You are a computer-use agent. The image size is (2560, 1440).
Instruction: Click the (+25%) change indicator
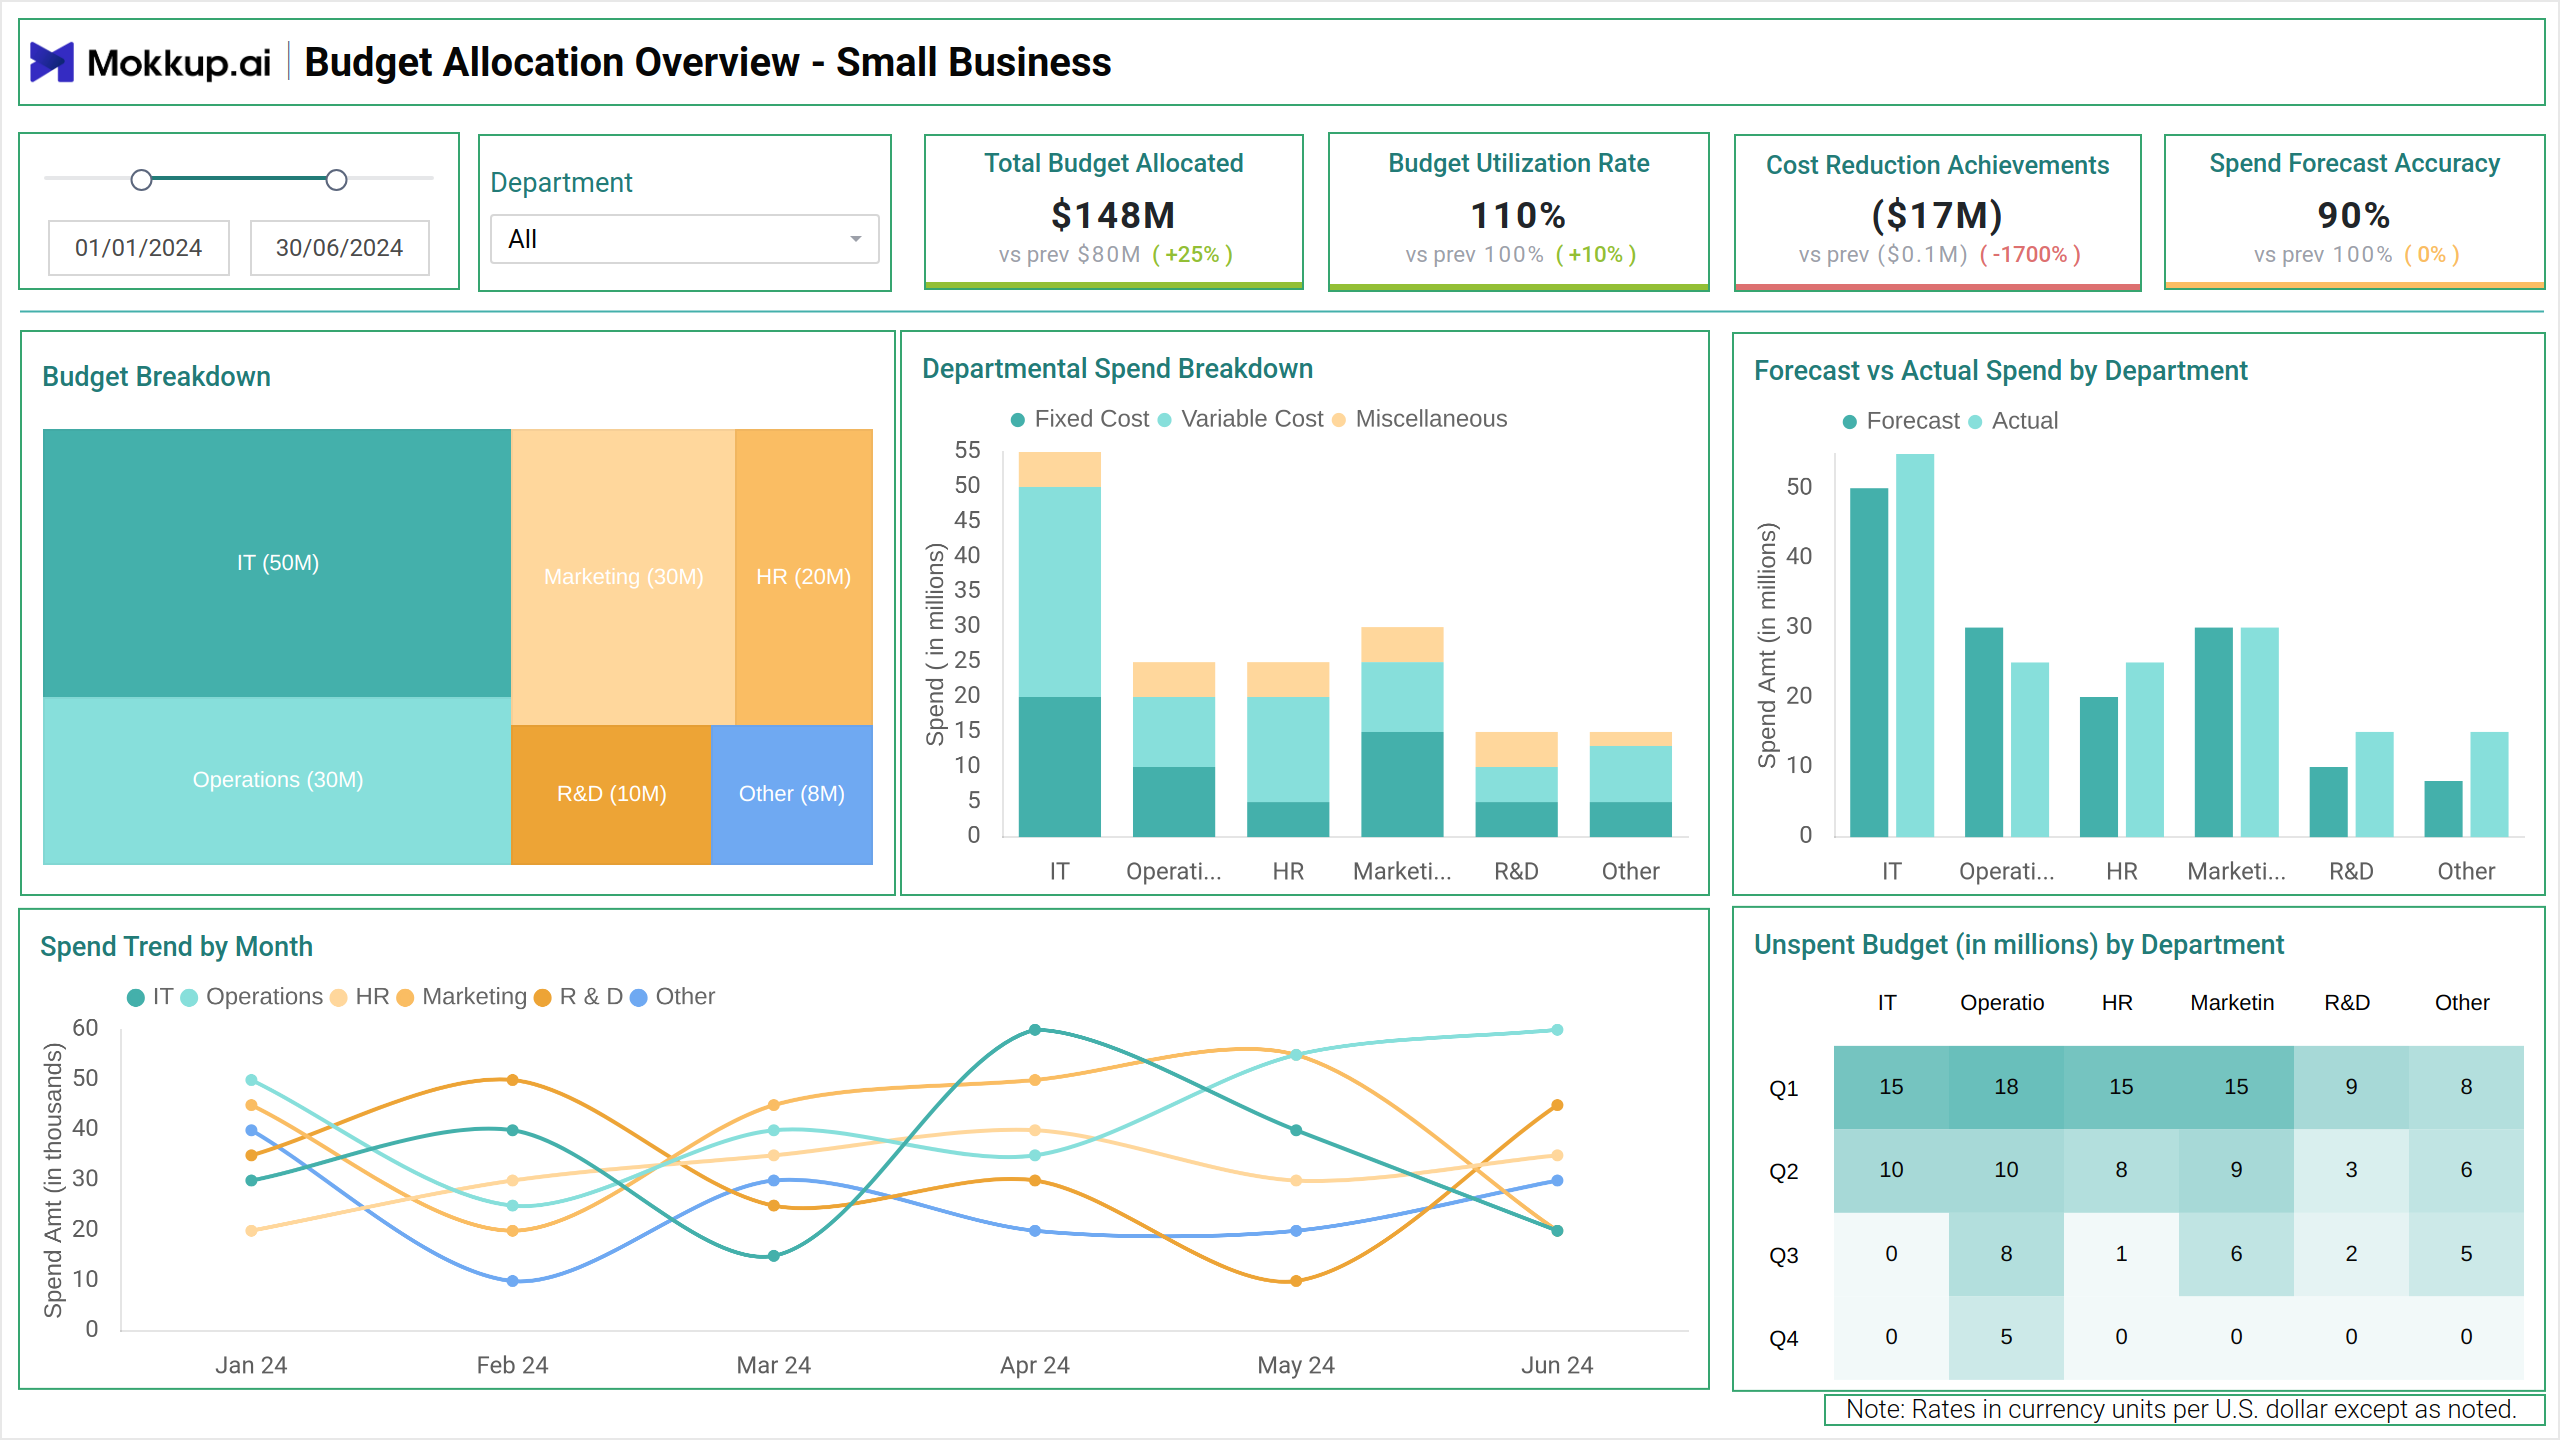[x=1192, y=255]
